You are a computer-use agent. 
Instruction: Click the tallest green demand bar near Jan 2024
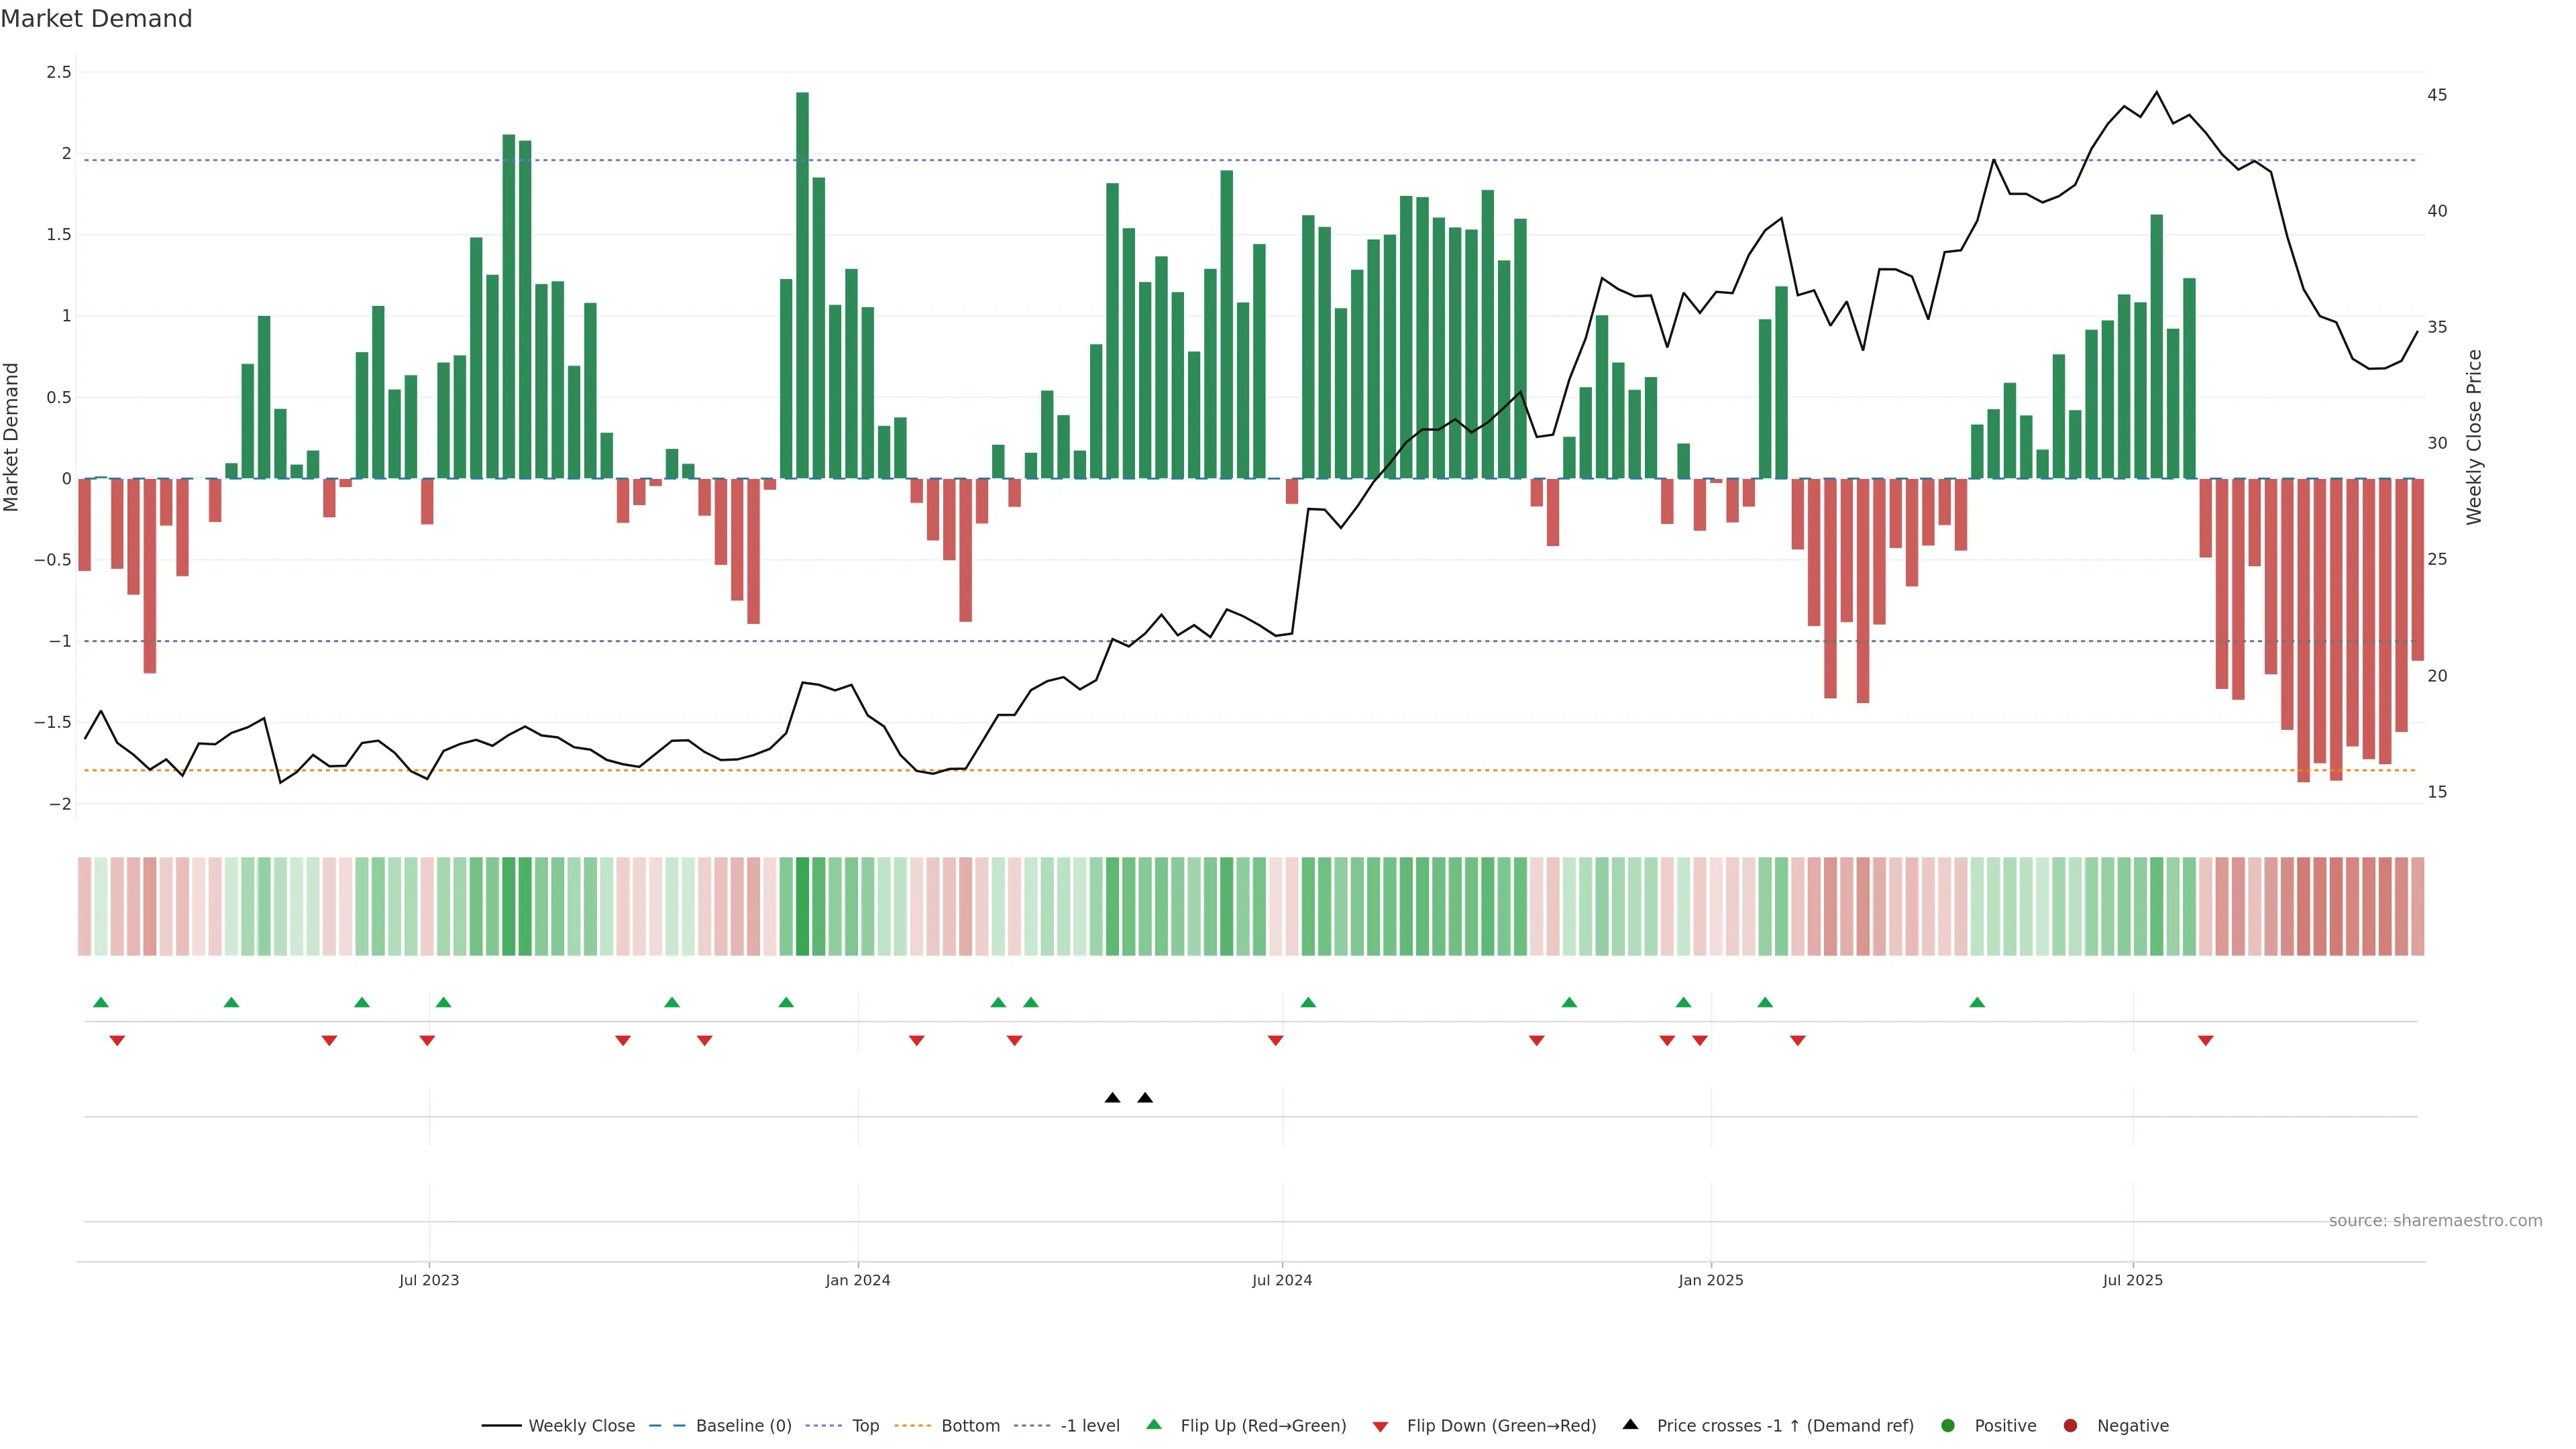pos(802,285)
